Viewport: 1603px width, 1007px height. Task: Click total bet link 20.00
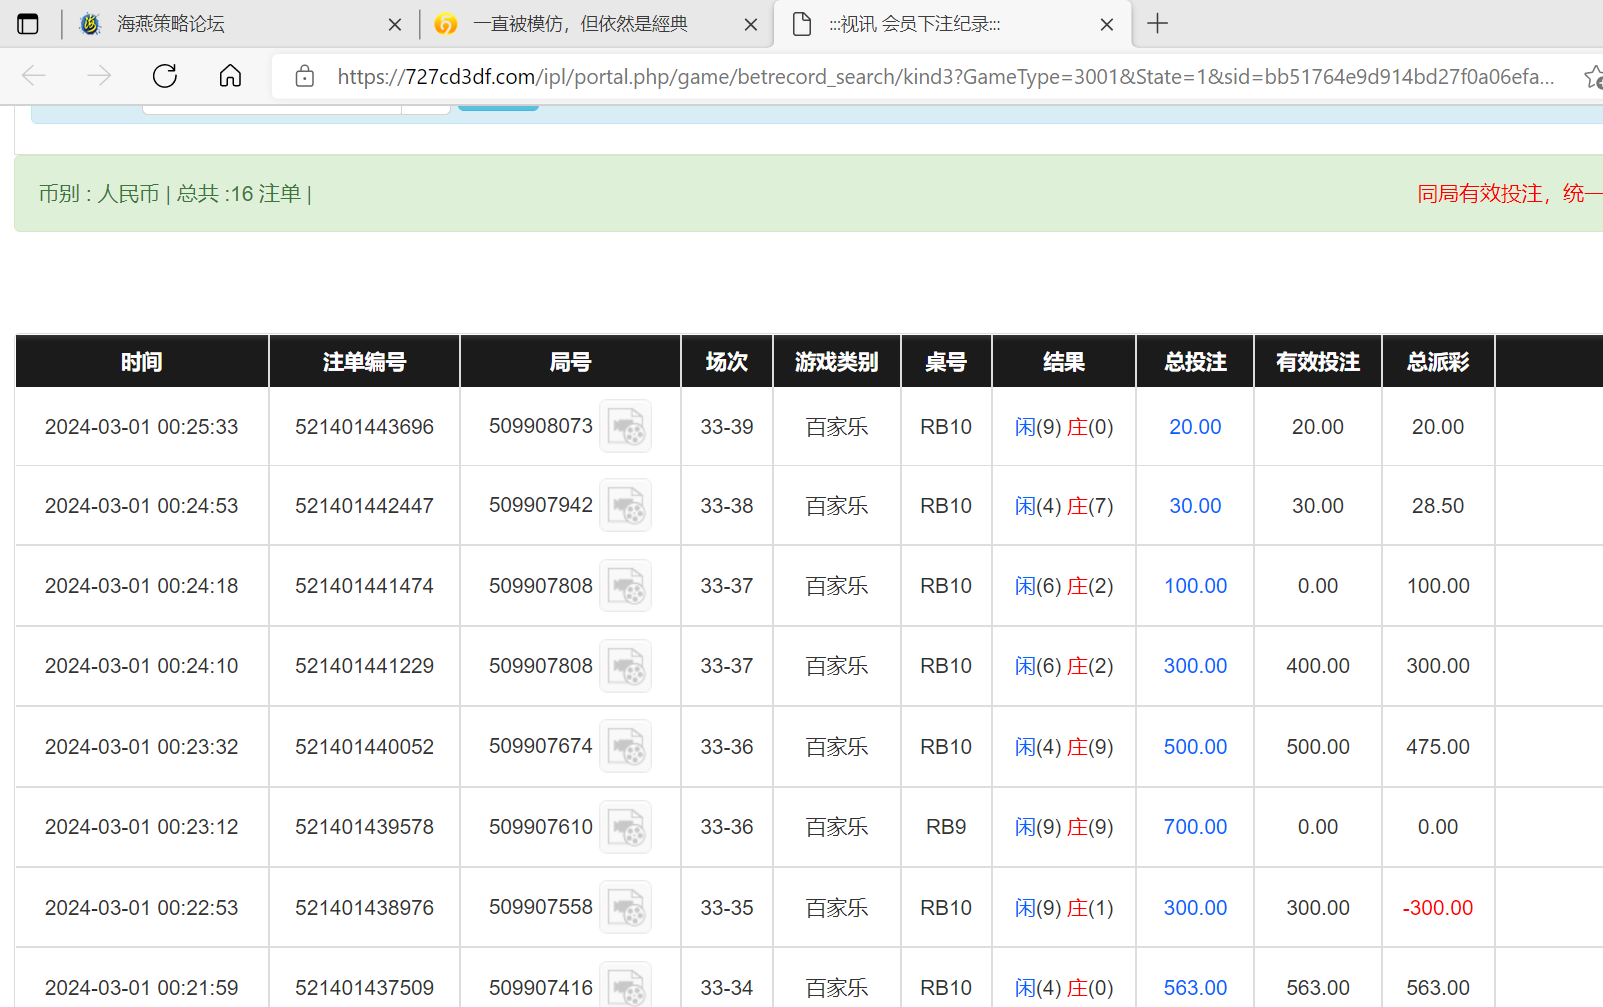pyautogui.click(x=1195, y=427)
